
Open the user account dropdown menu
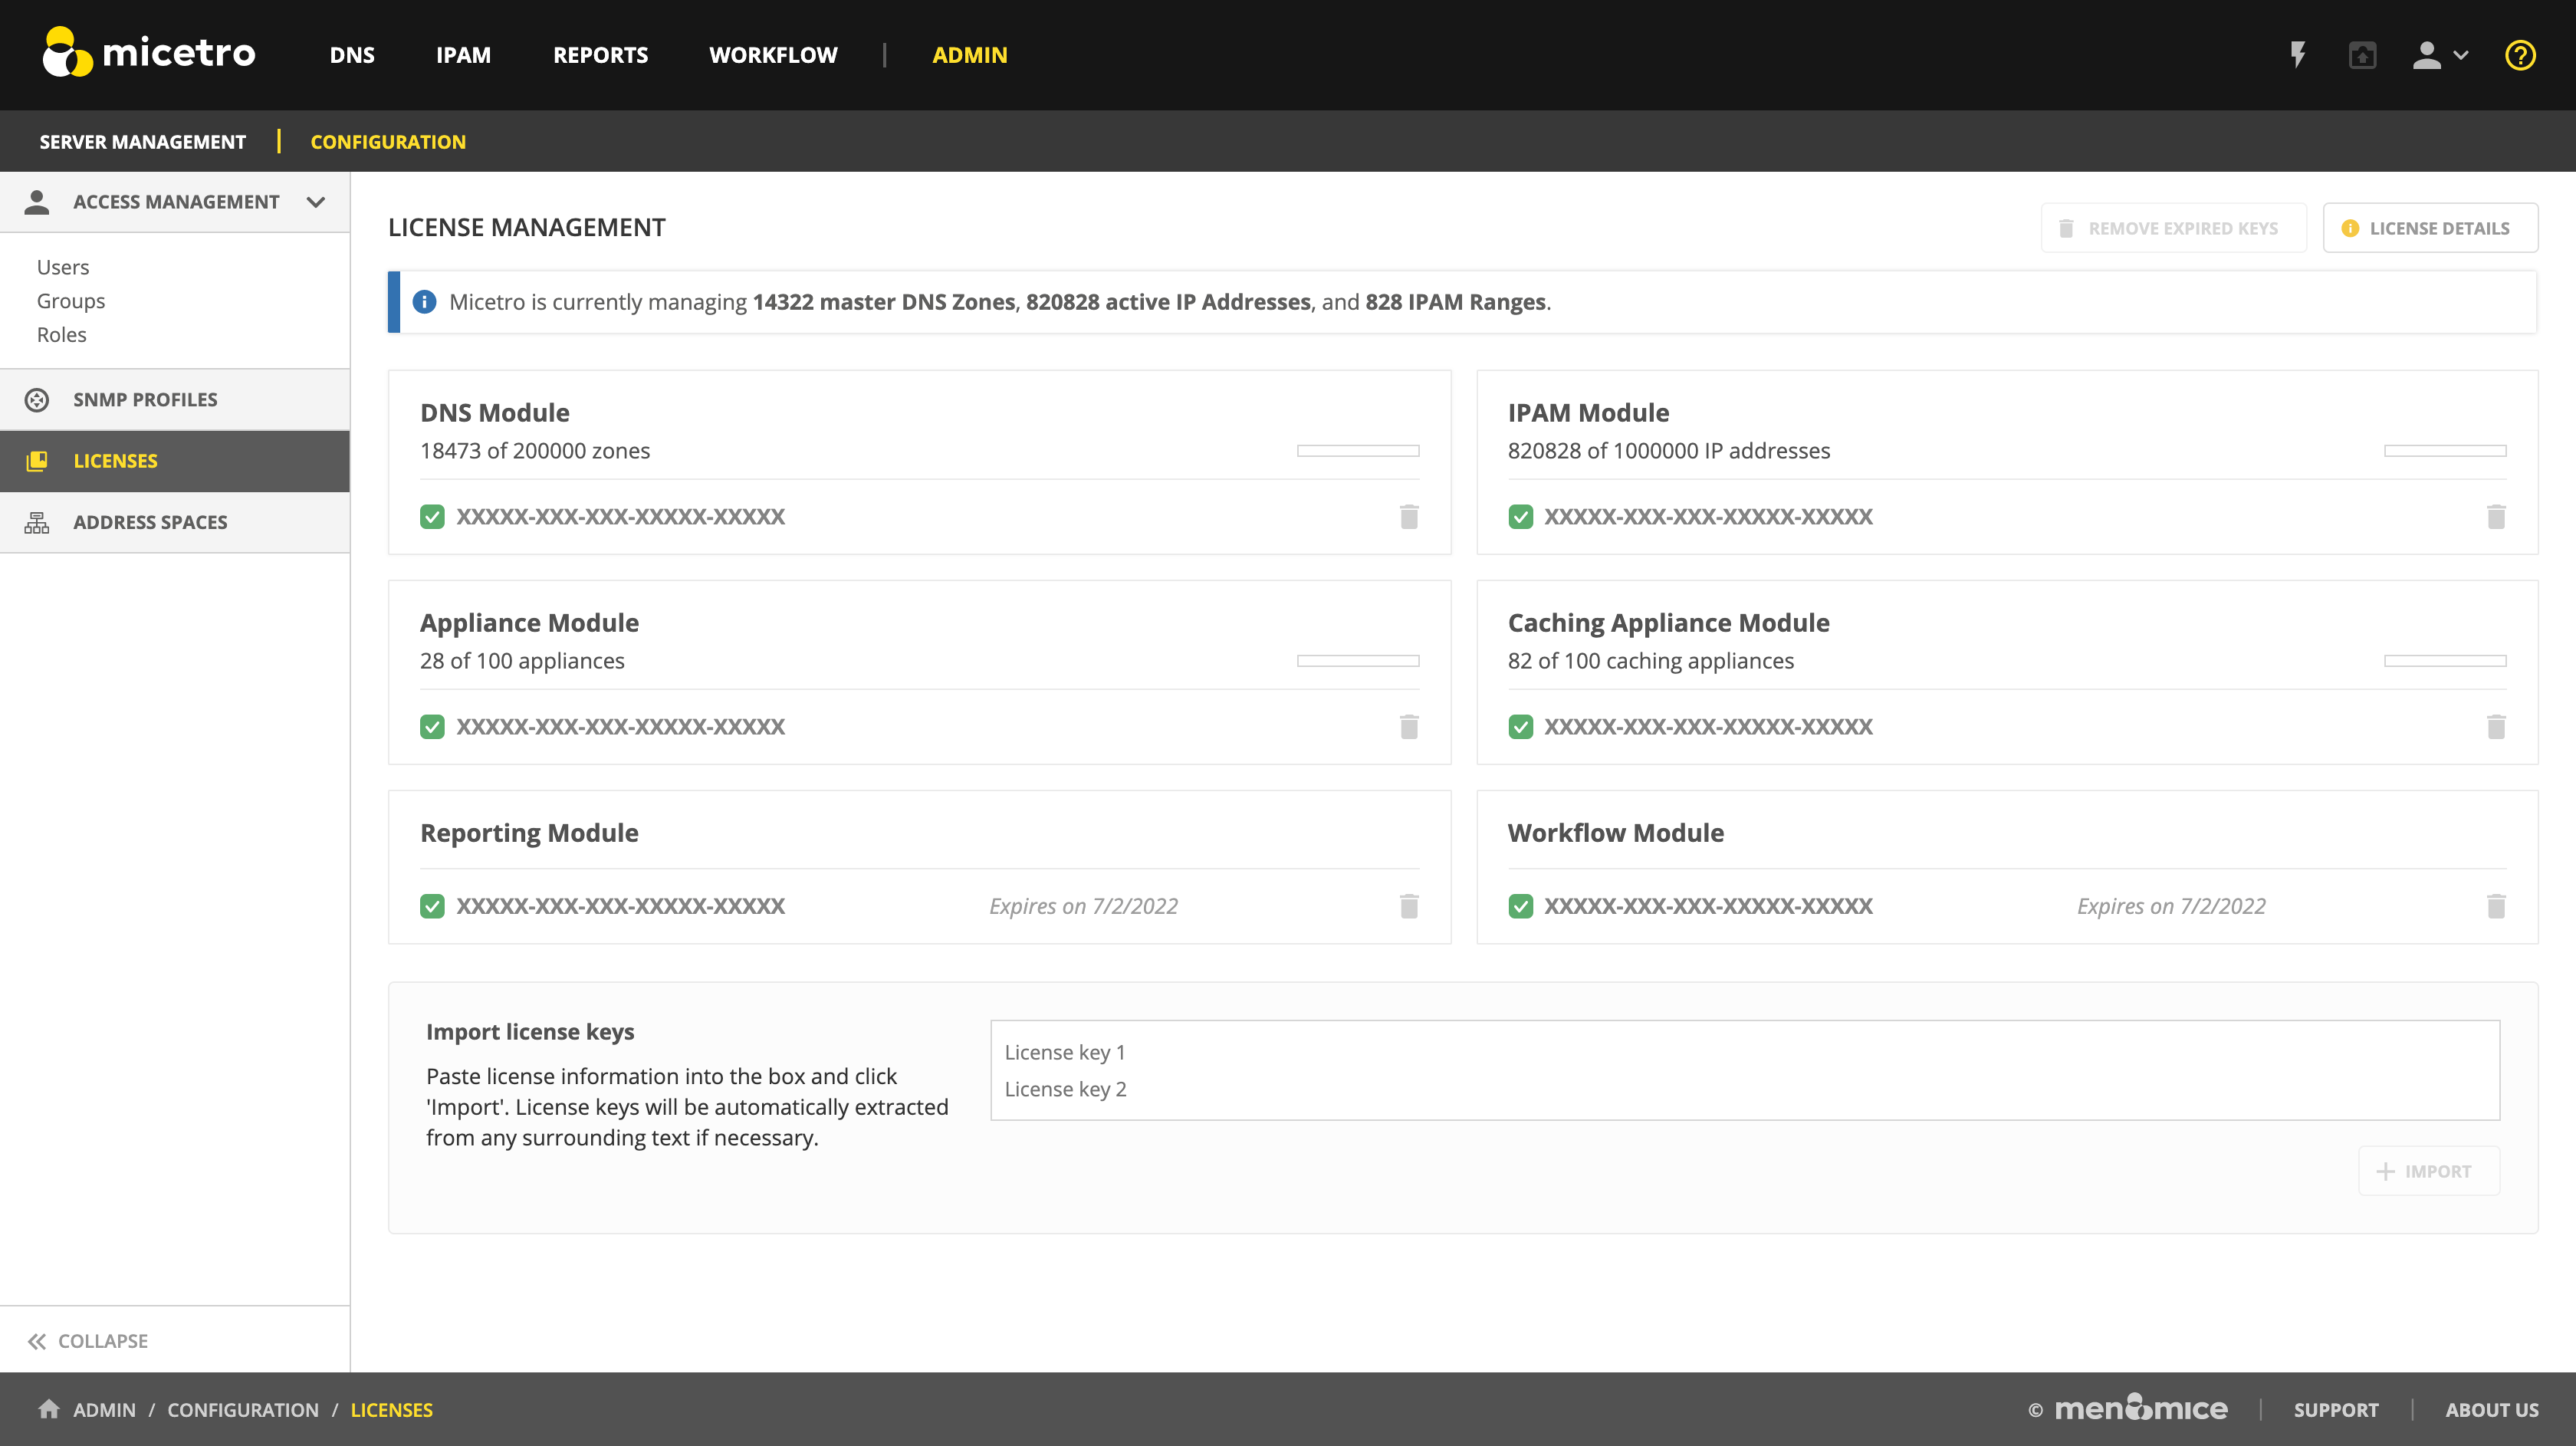click(2440, 55)
